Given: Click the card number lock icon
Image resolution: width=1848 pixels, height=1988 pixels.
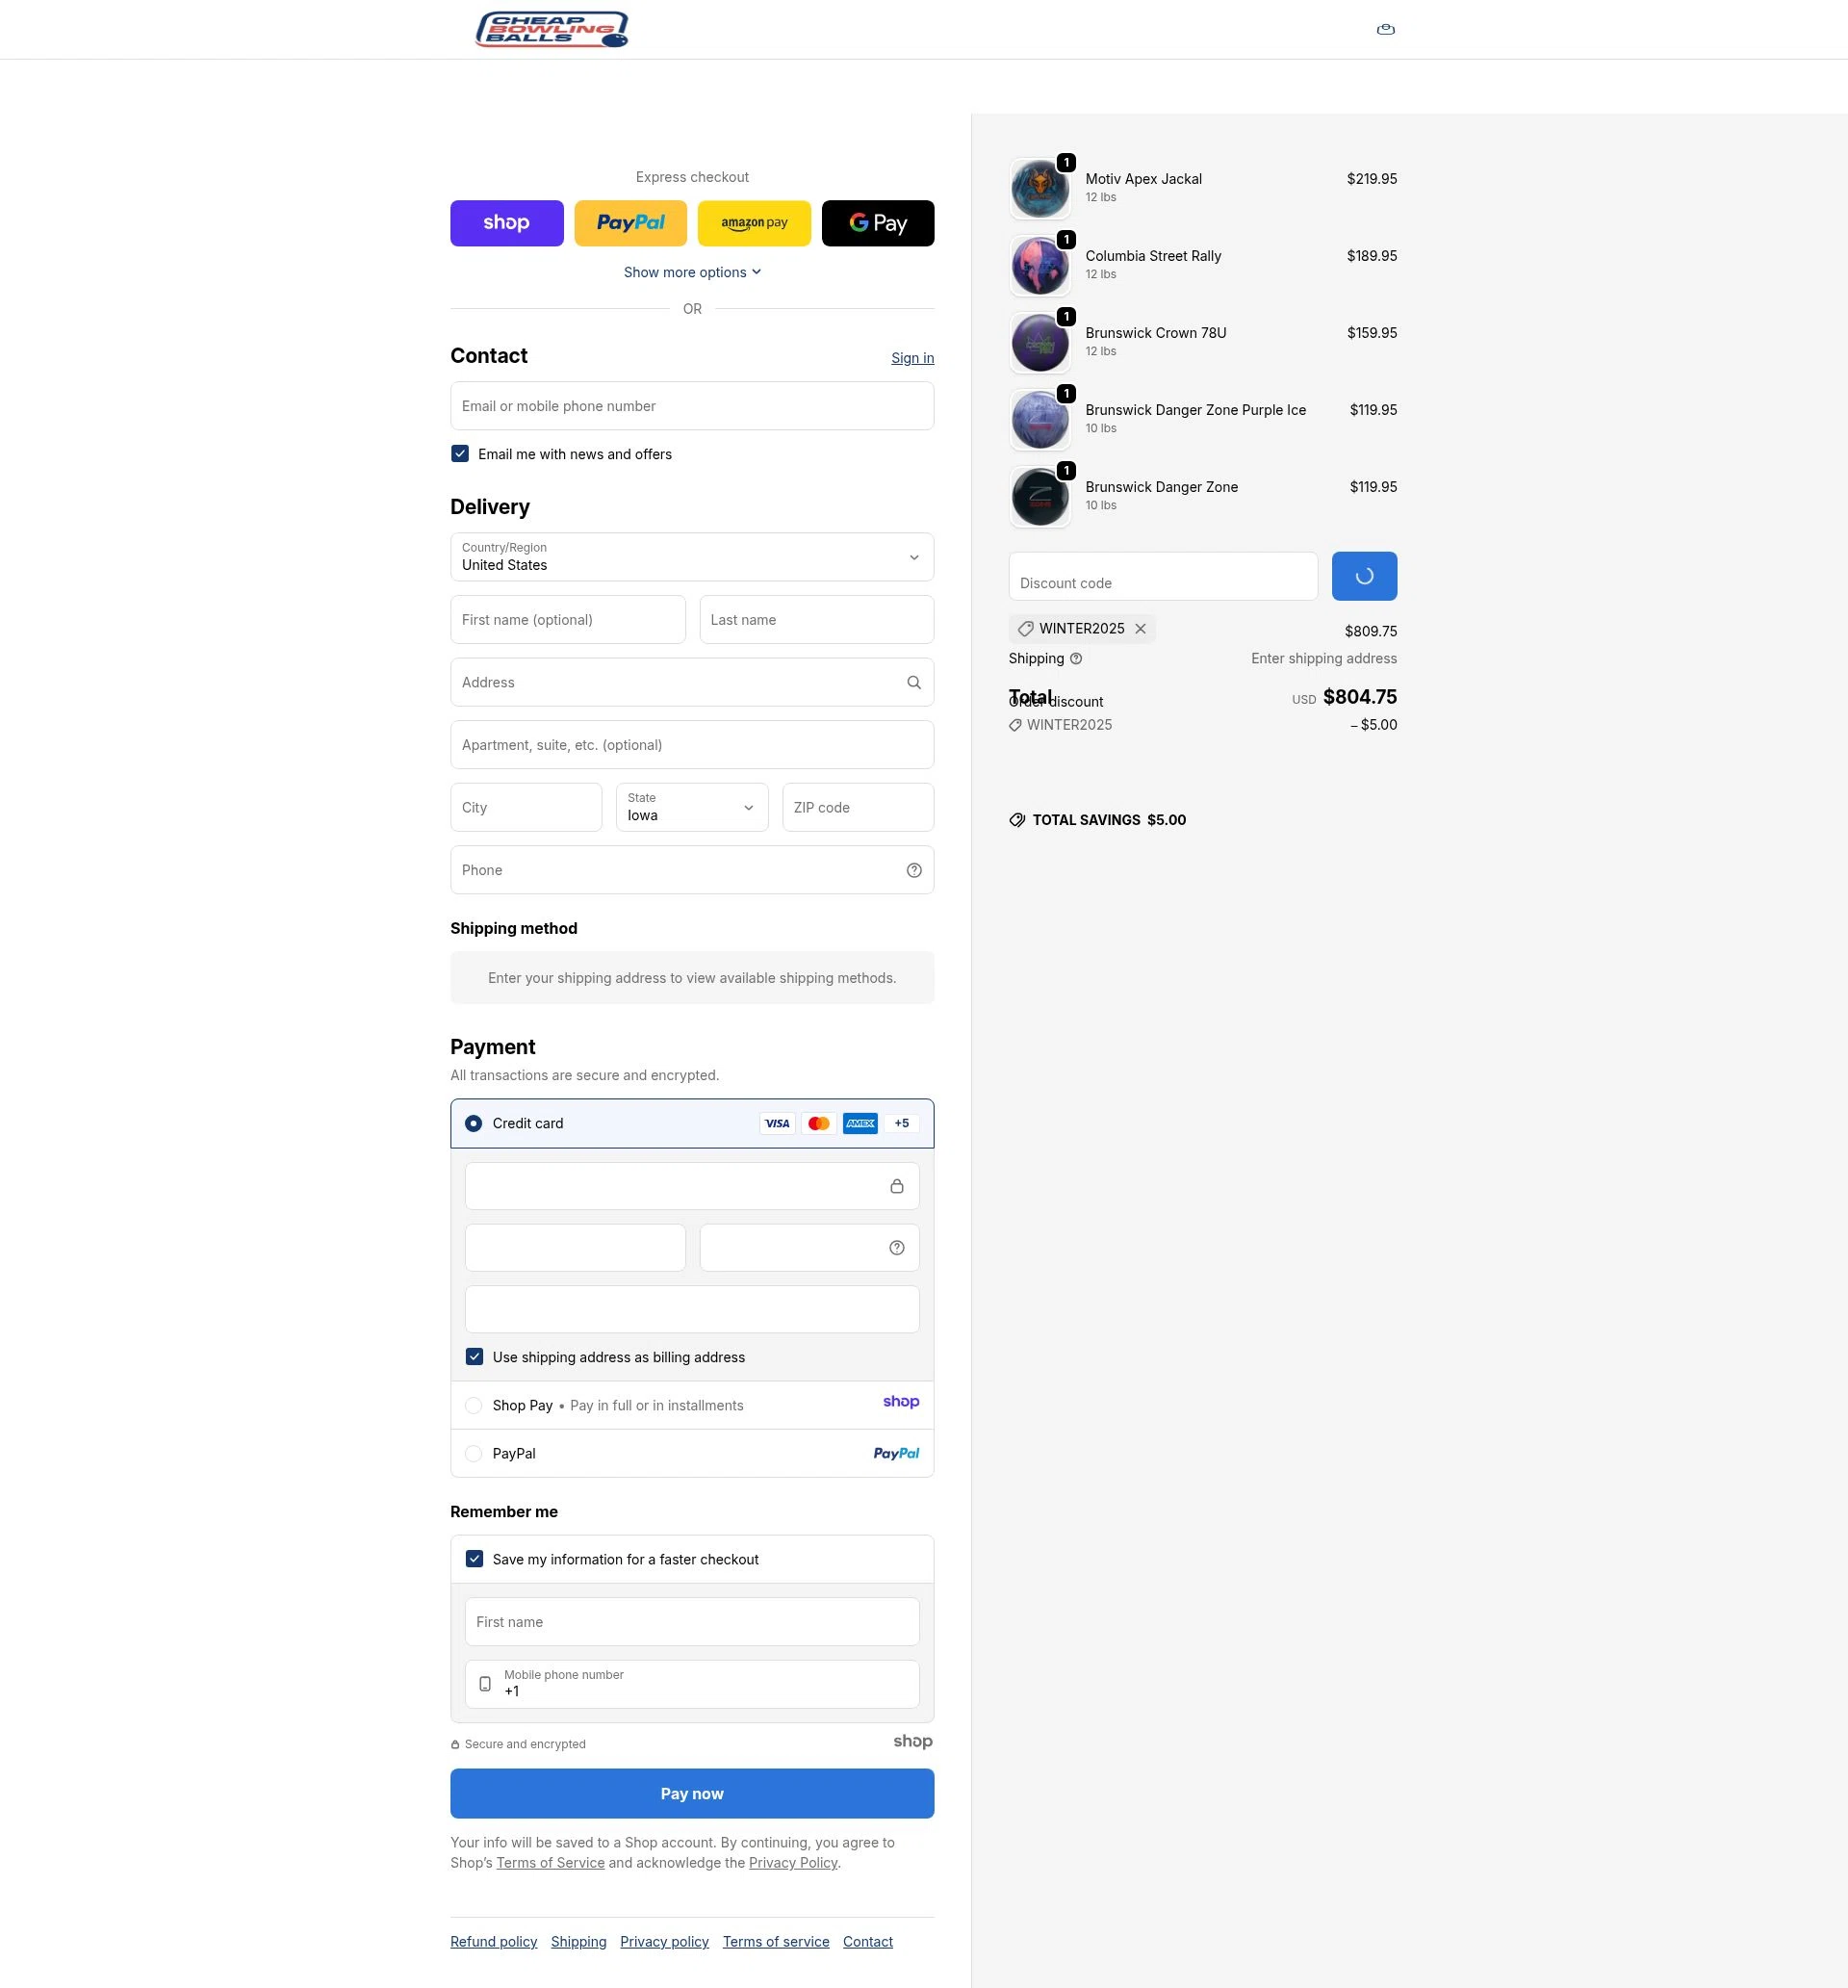Looking at the screenshot, I should 896,1186.
